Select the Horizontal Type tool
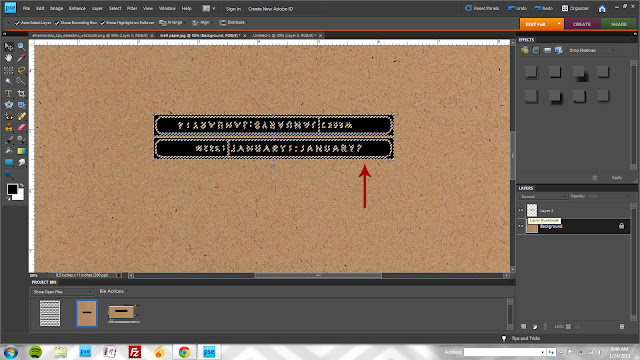 tap(9, 93)
